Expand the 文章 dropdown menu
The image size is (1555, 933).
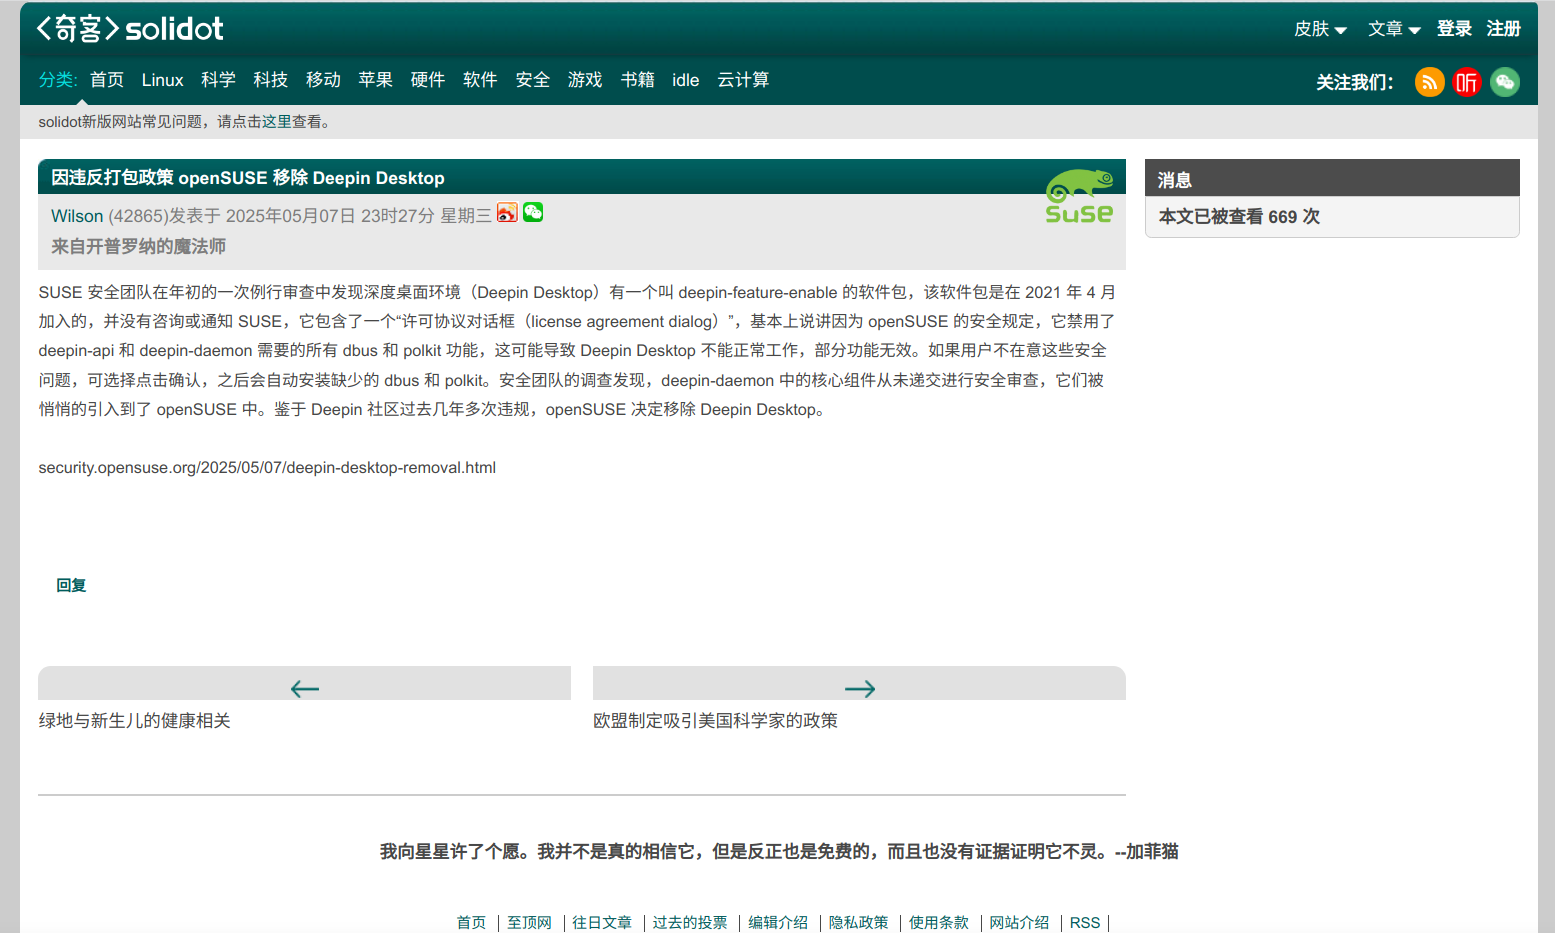click(1394, 29)
